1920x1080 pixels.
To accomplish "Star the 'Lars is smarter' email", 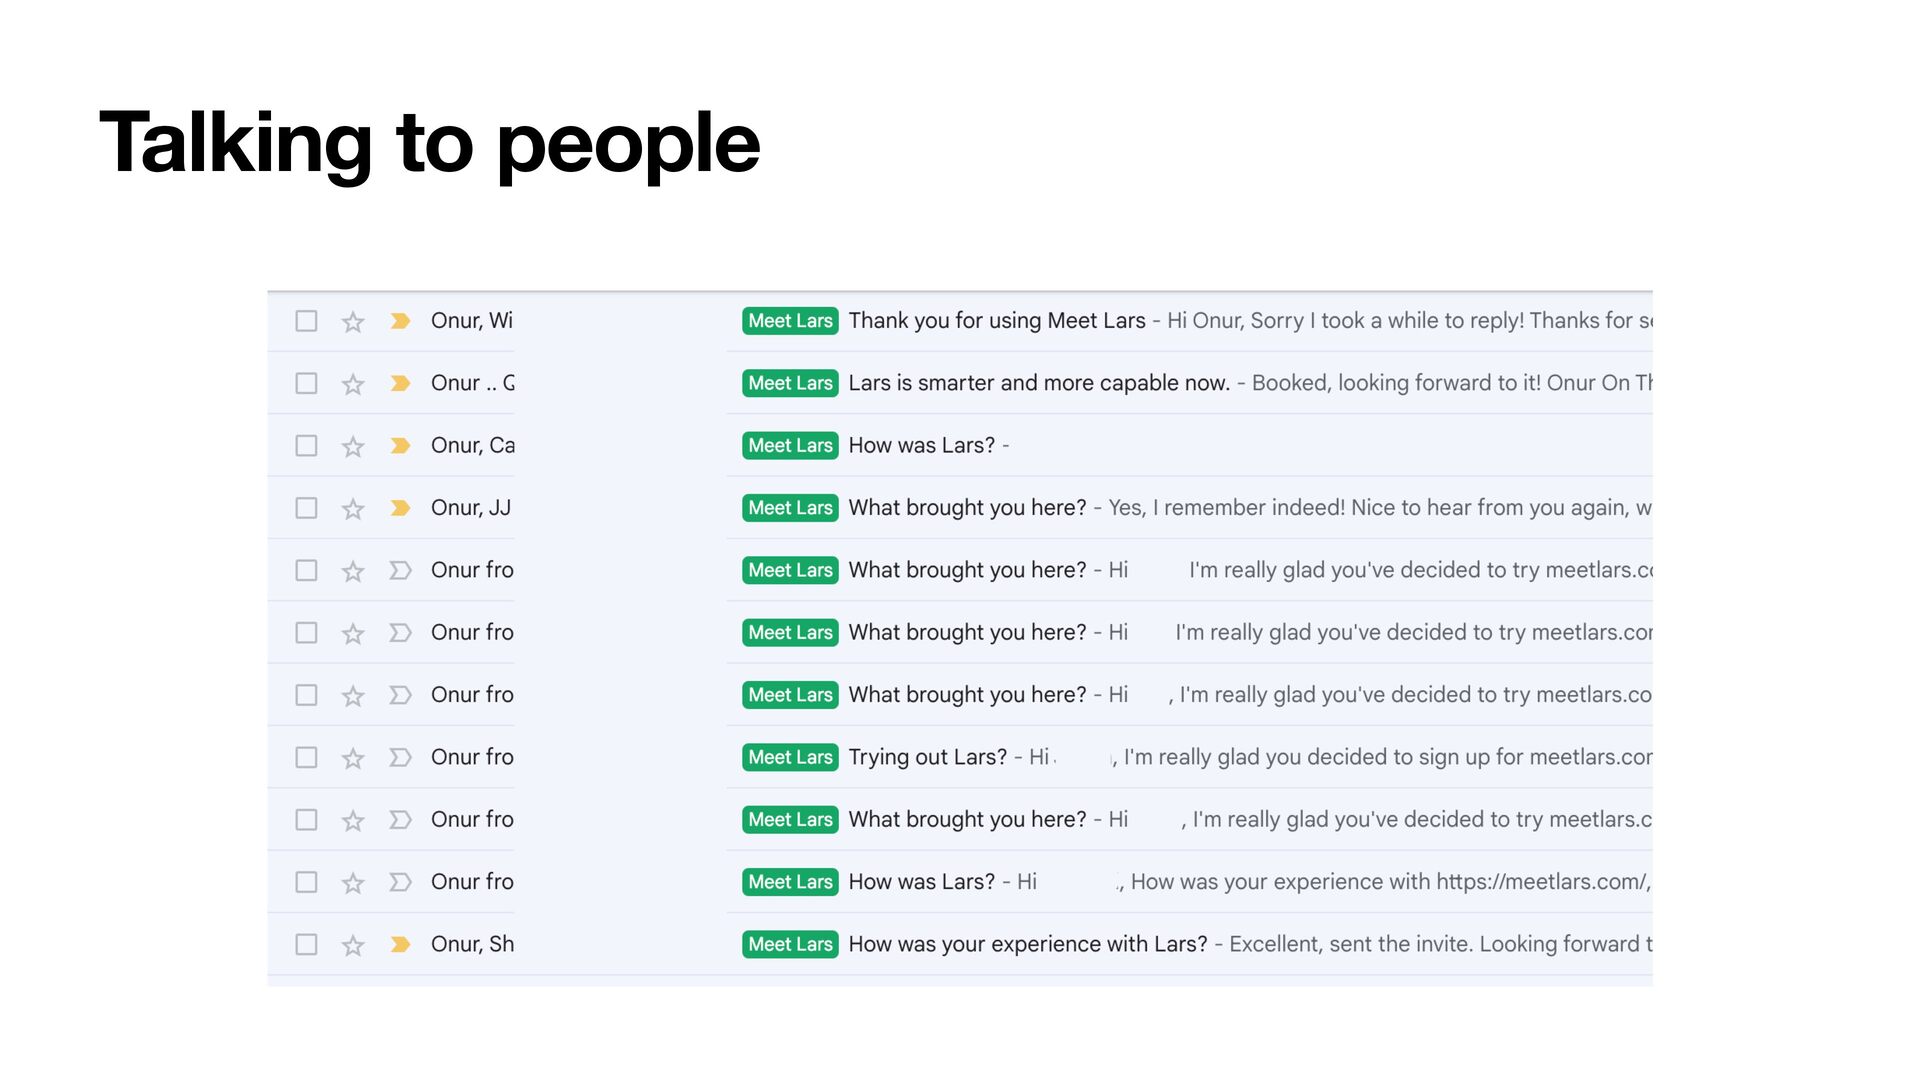I will point(352,384).
